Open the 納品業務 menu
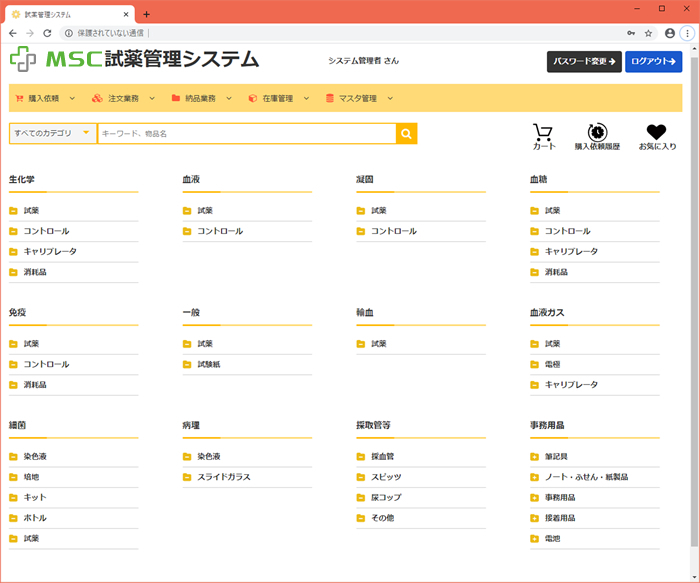Viewport: 700px width, 583px height. pos(200,98)
